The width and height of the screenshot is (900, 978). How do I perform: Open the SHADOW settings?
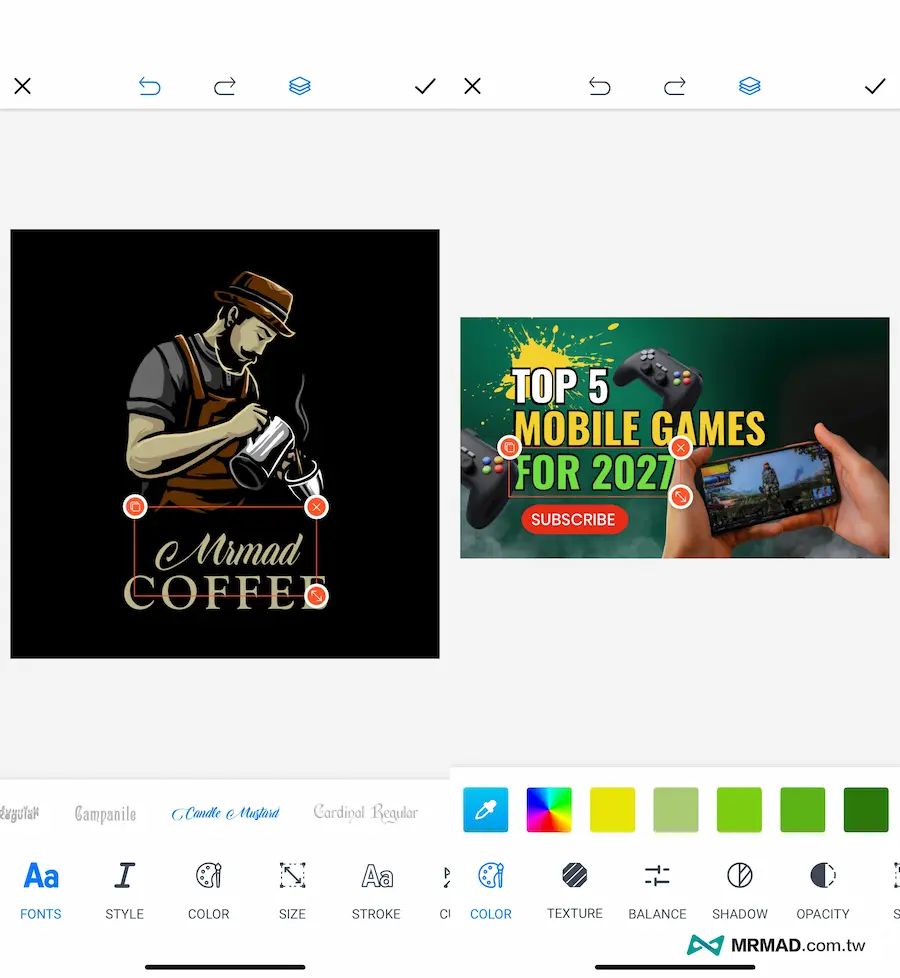tap(739, 889)
